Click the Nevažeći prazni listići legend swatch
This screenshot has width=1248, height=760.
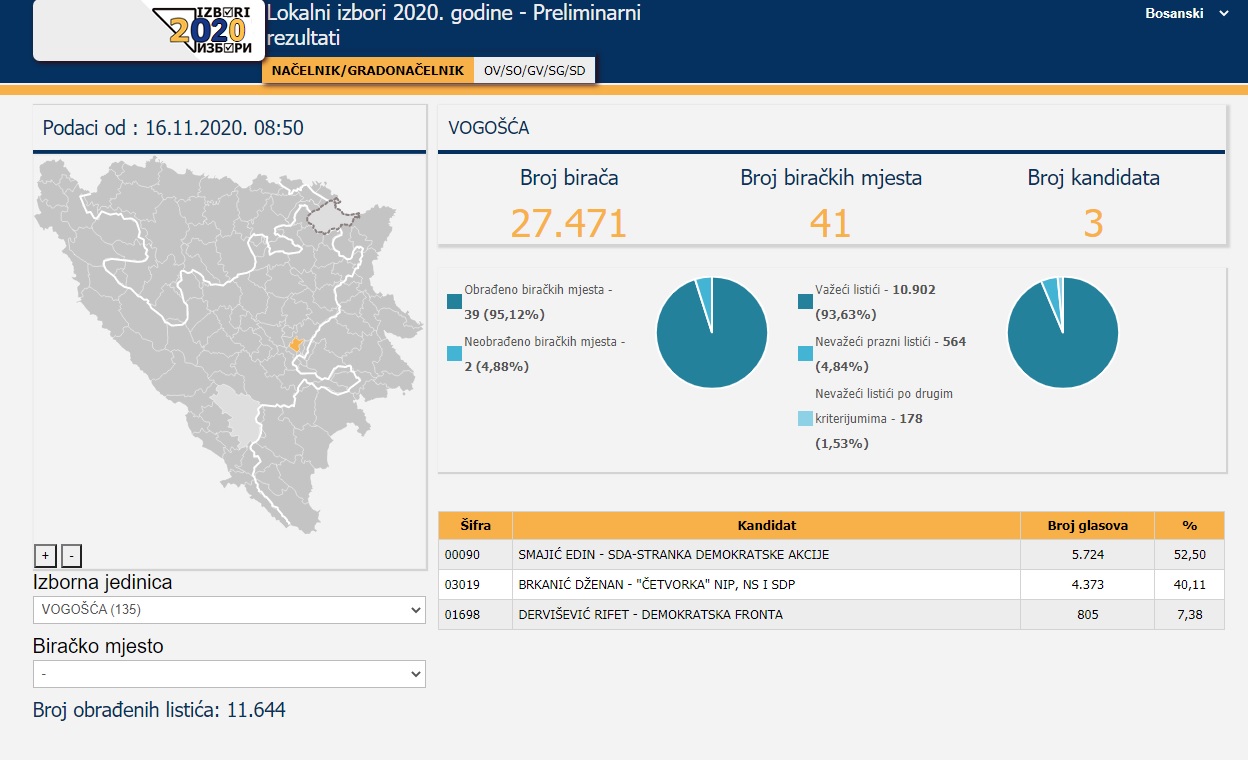pyautogui.click(x=805, y=353)
